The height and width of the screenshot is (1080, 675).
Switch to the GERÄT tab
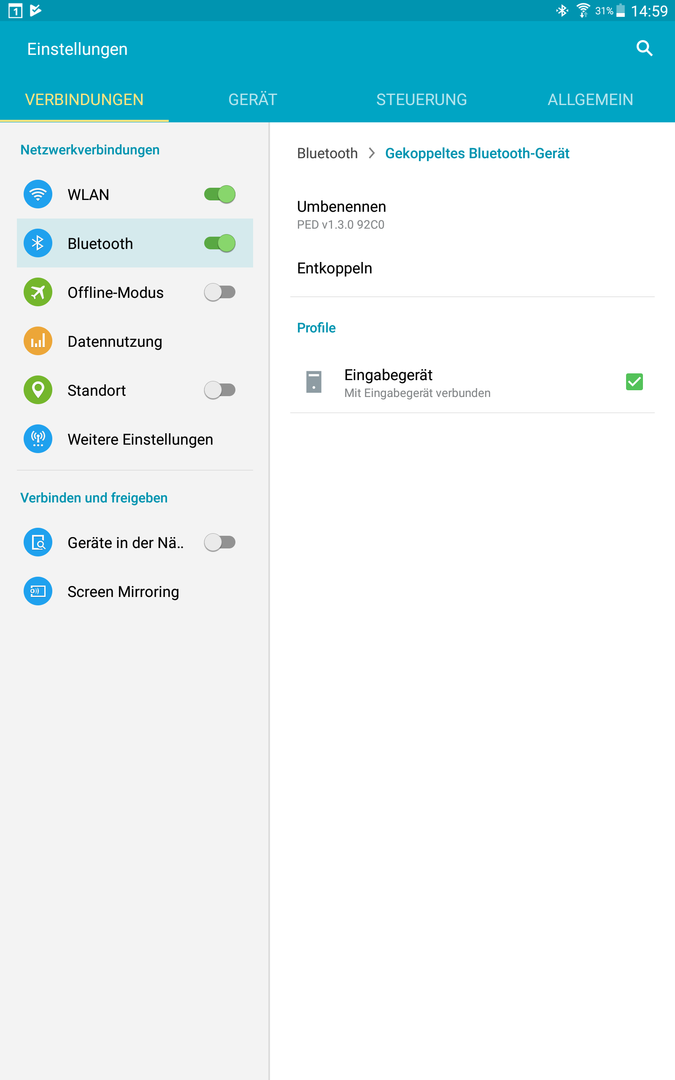[253, 100]
